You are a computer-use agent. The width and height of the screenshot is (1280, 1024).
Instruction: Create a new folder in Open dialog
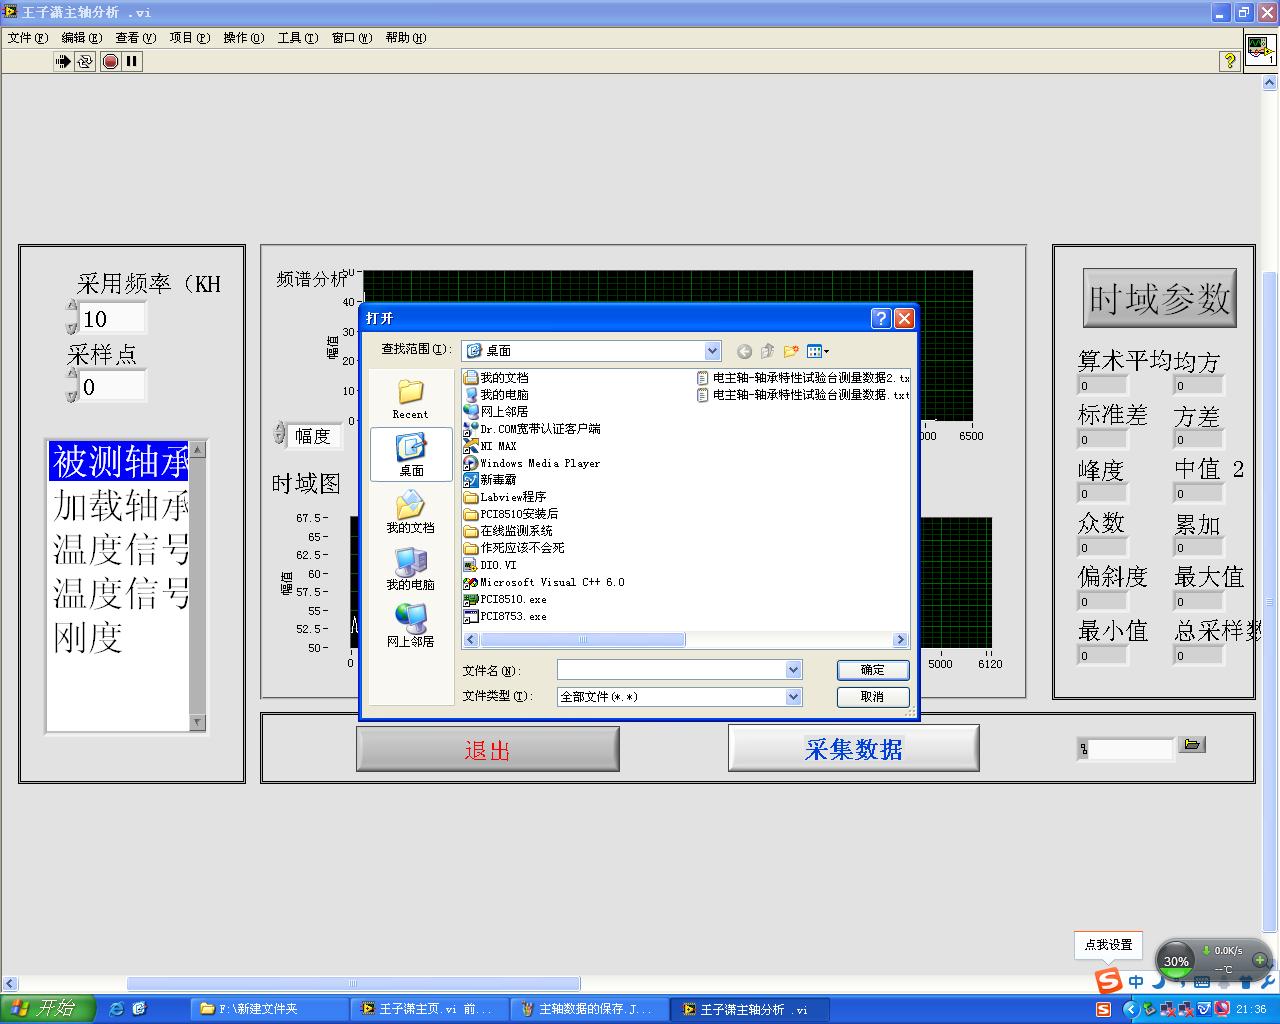pyautogui.click(x=791, y=351)
